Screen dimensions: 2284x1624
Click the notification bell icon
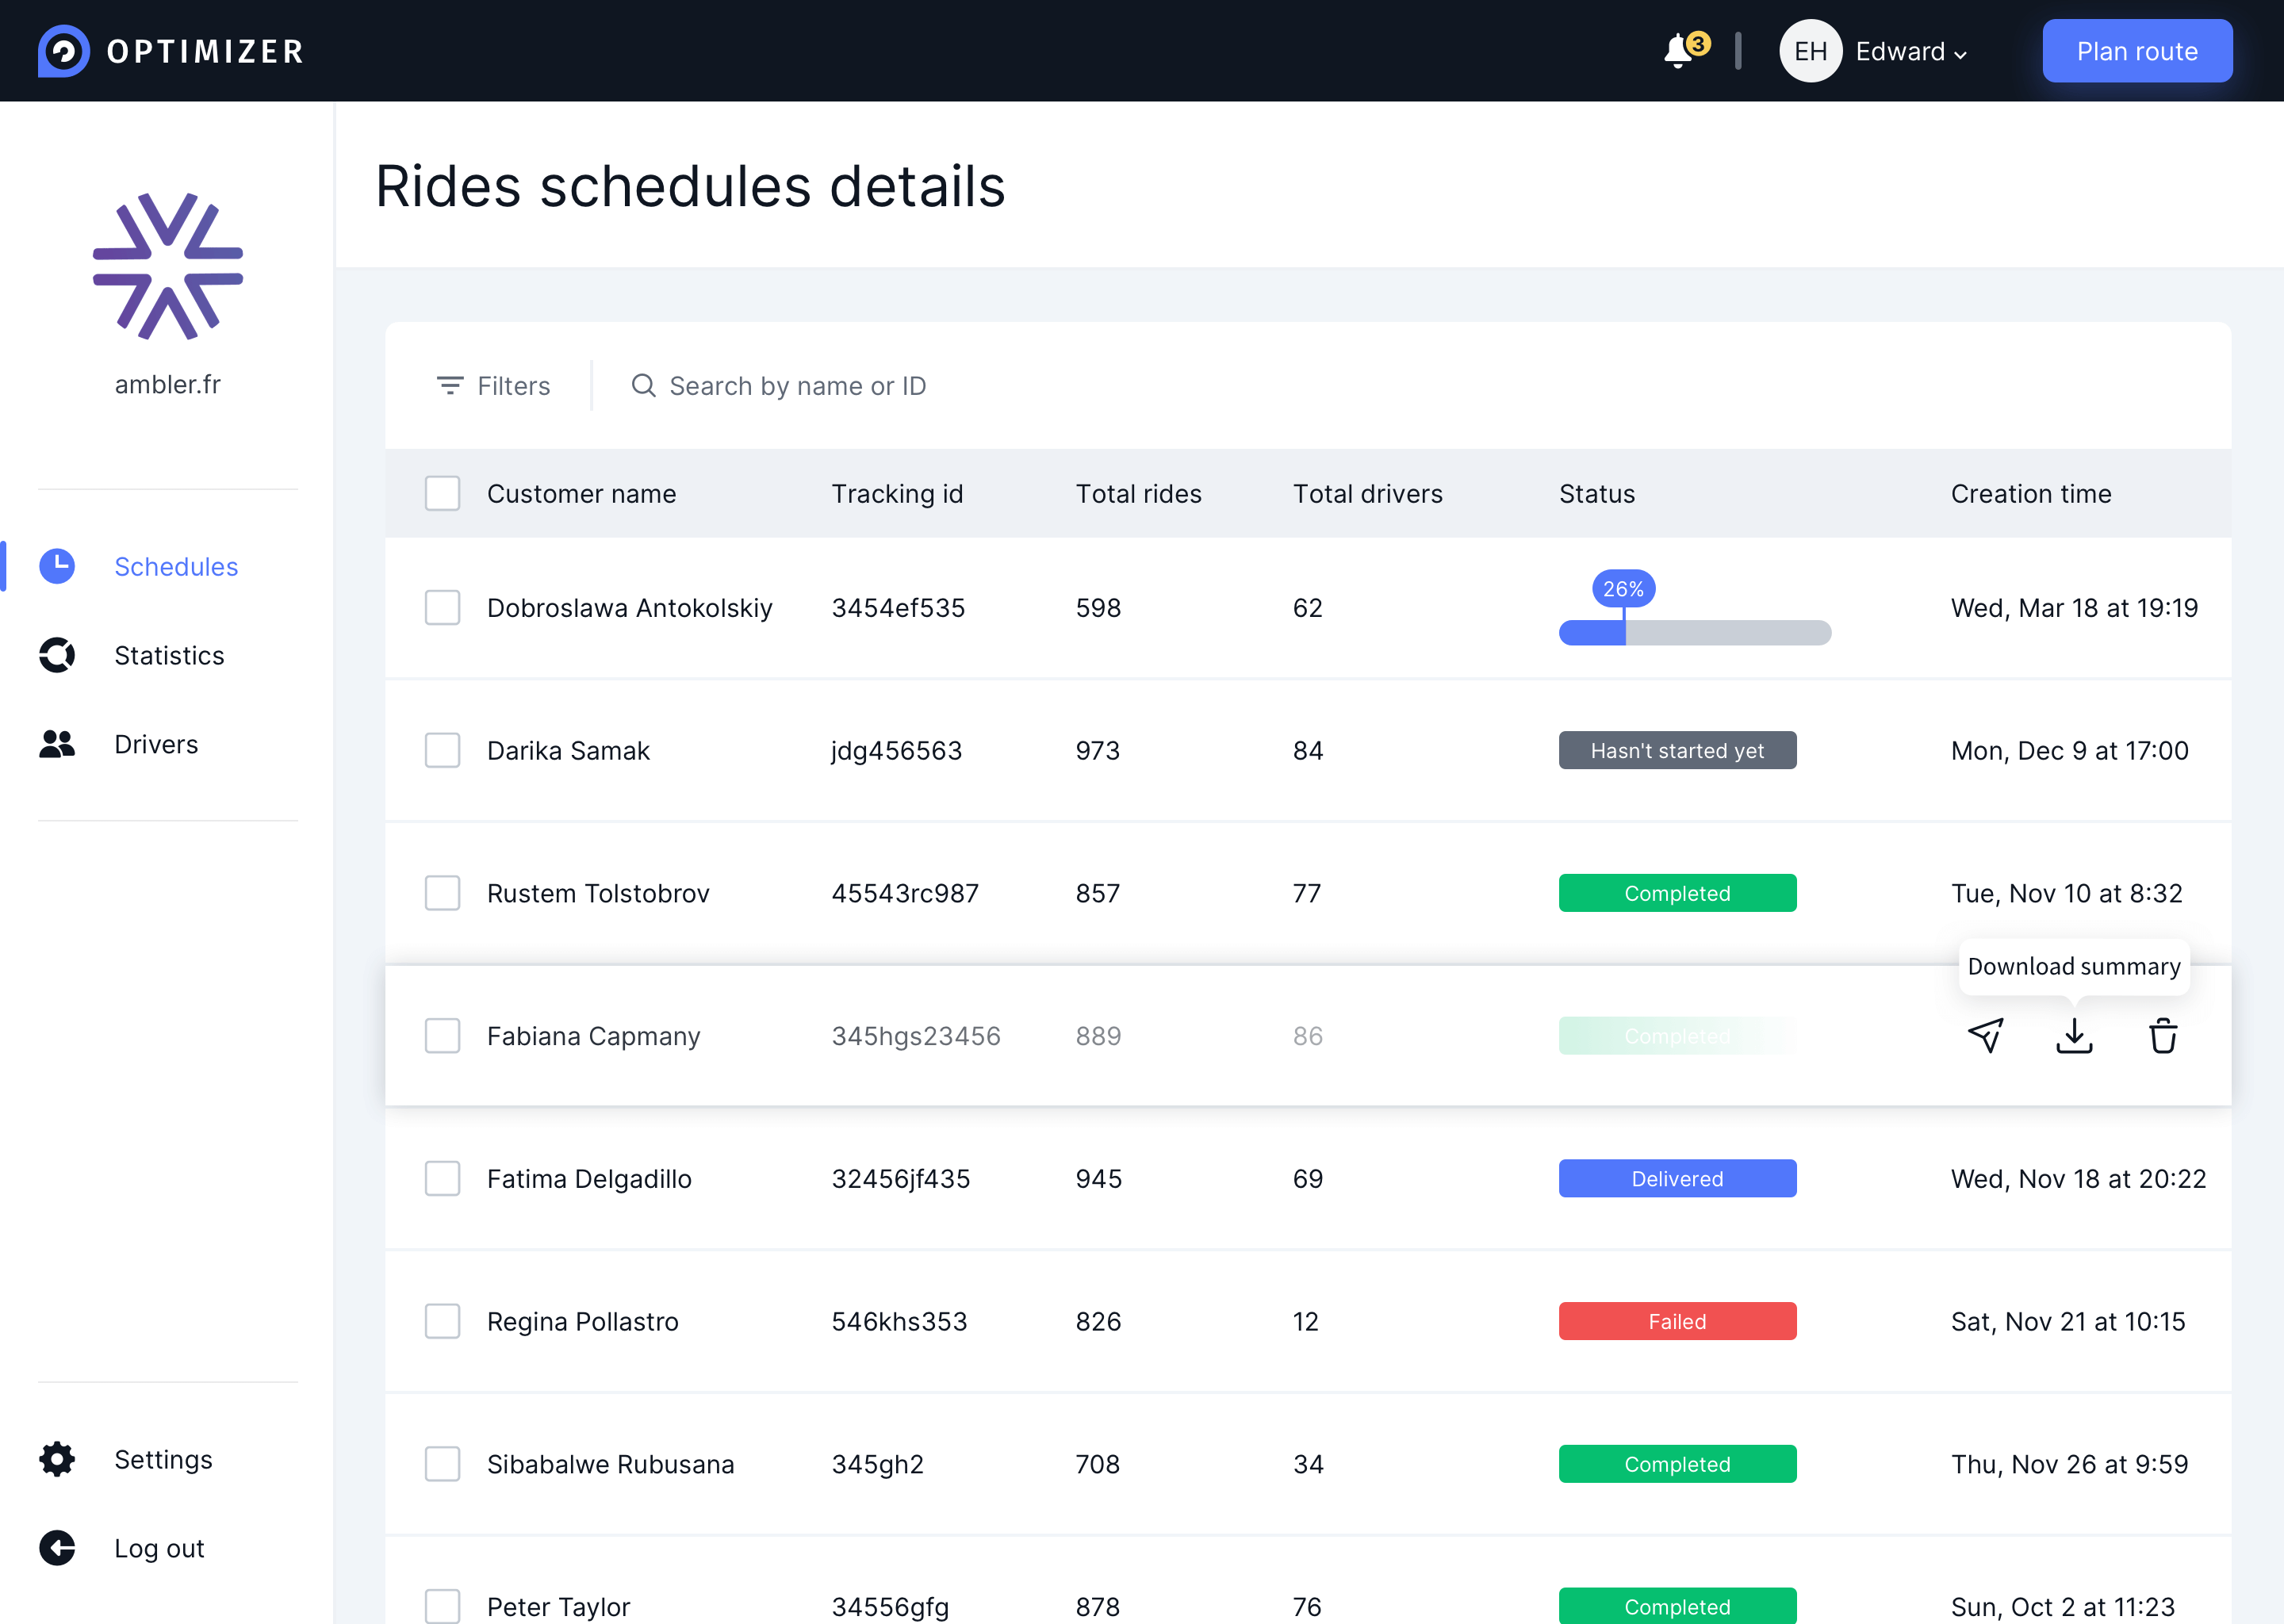coord(1679,51)
